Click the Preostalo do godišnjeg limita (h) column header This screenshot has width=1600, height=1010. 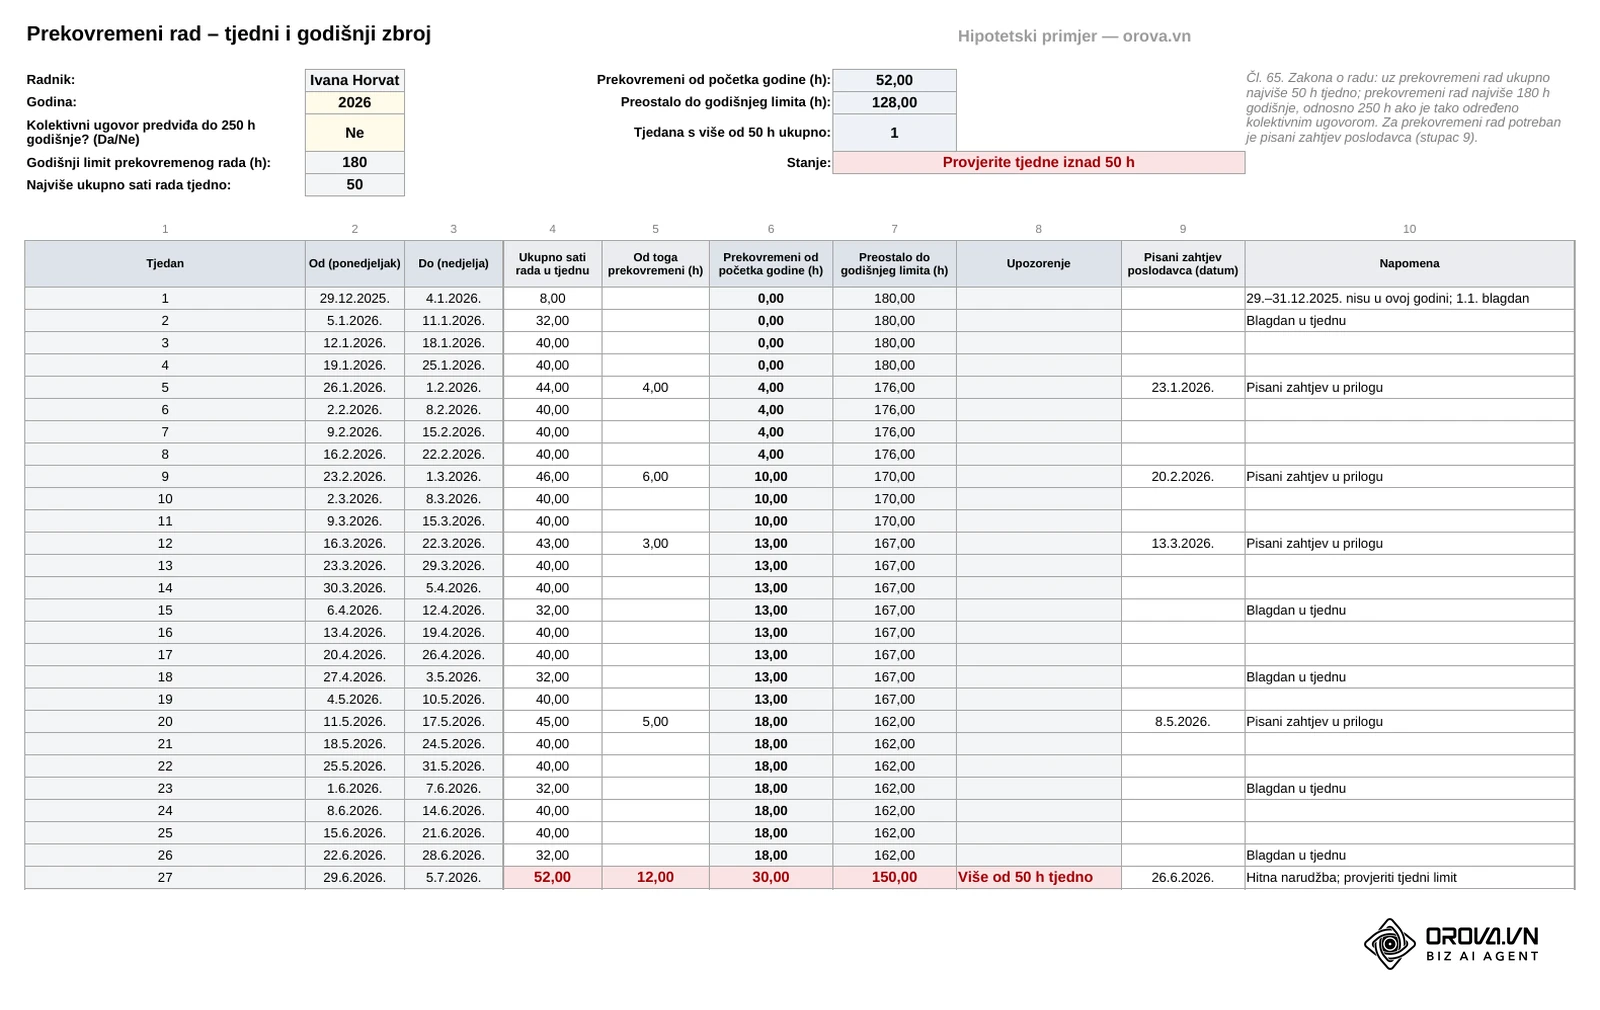(x=894, y=264)
